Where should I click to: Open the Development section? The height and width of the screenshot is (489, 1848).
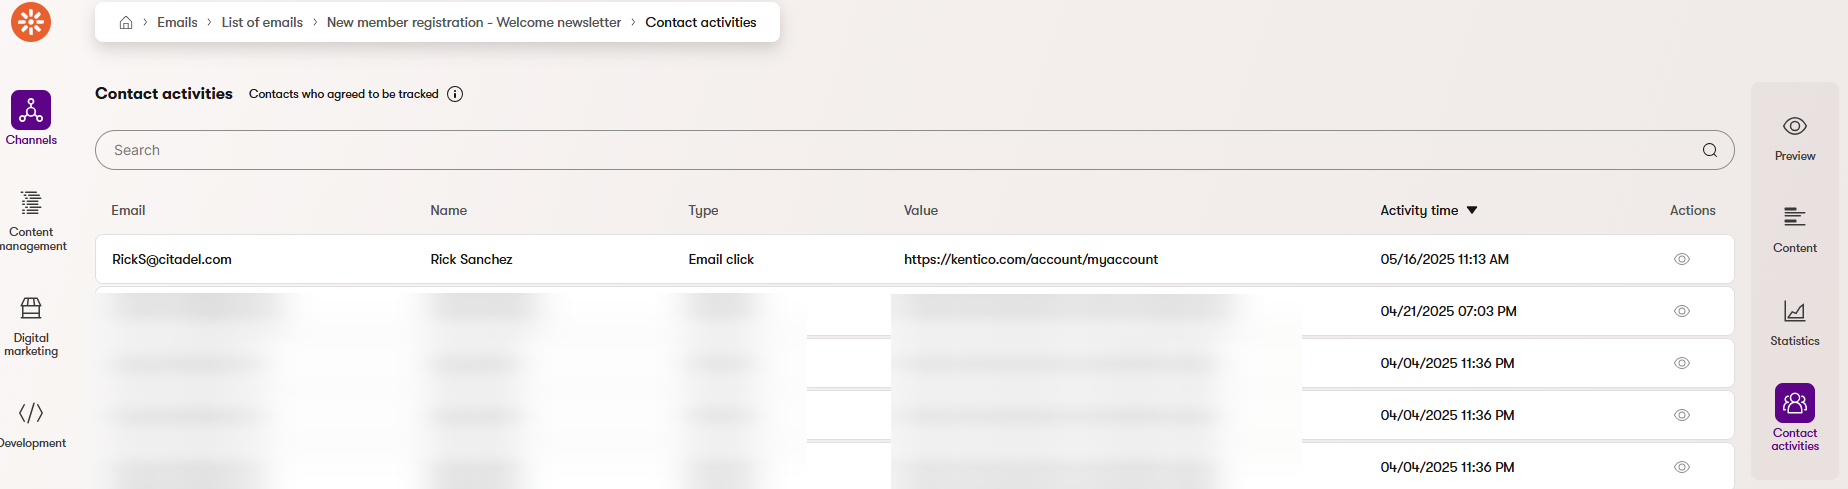click(x=31, y=413)
